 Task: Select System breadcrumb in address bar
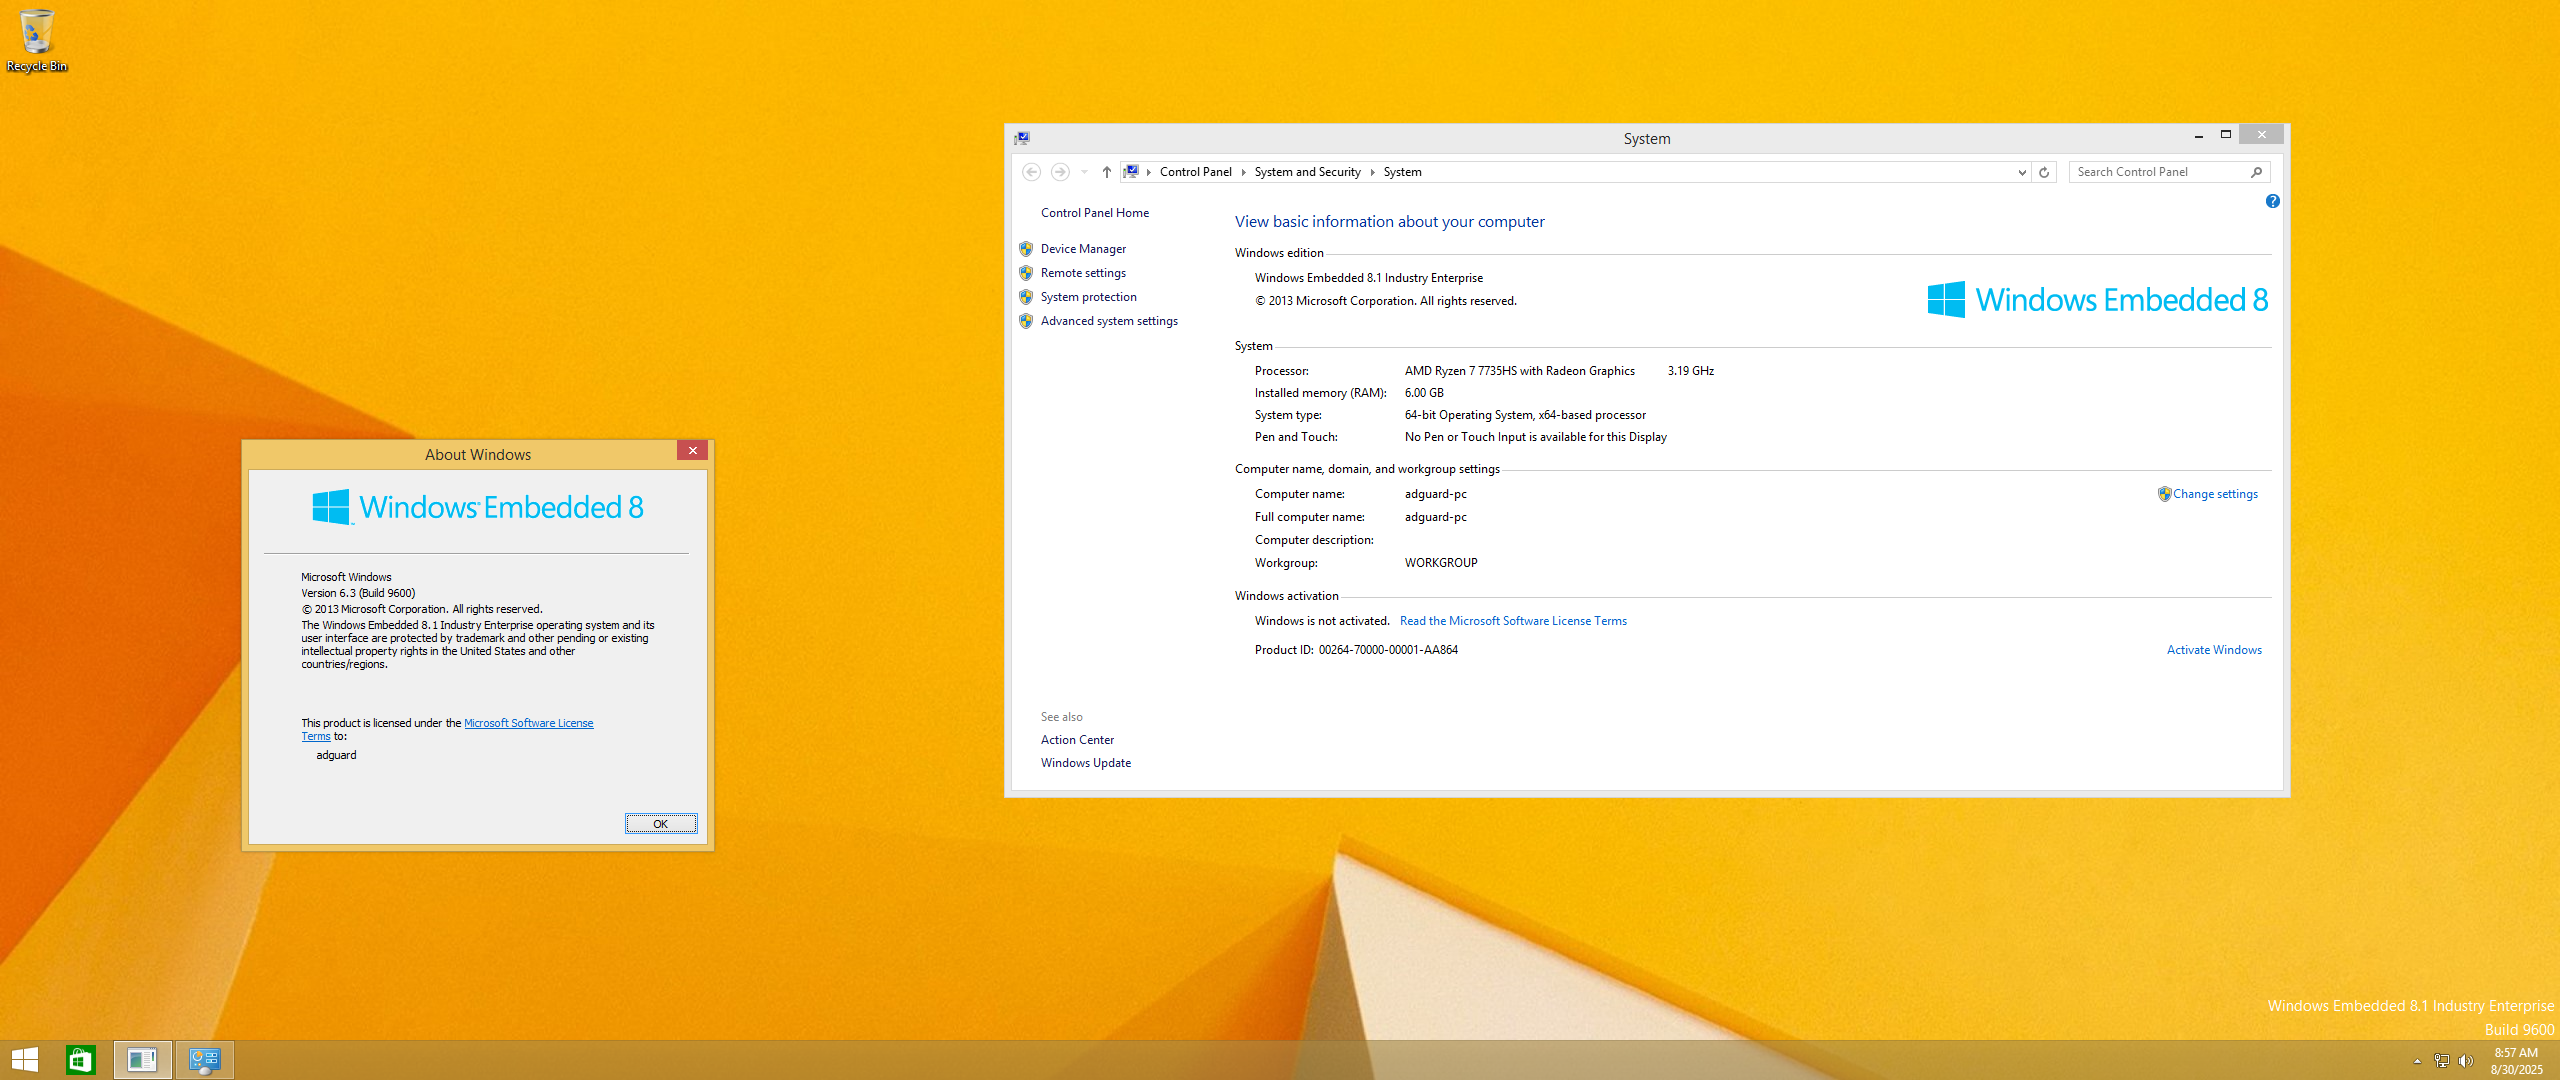(1402, 172)
